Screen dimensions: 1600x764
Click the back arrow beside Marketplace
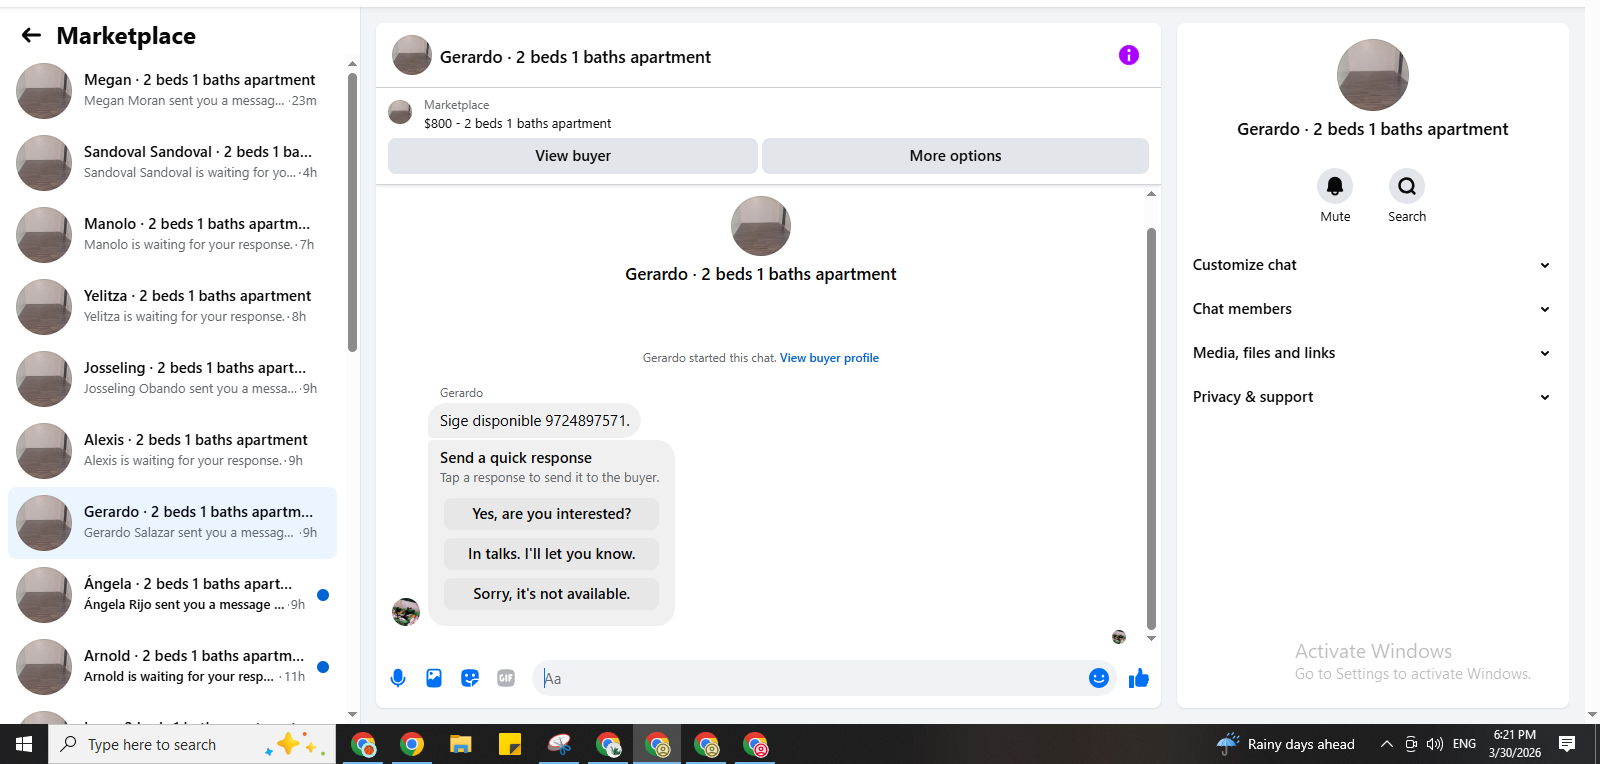coord(31,35)
